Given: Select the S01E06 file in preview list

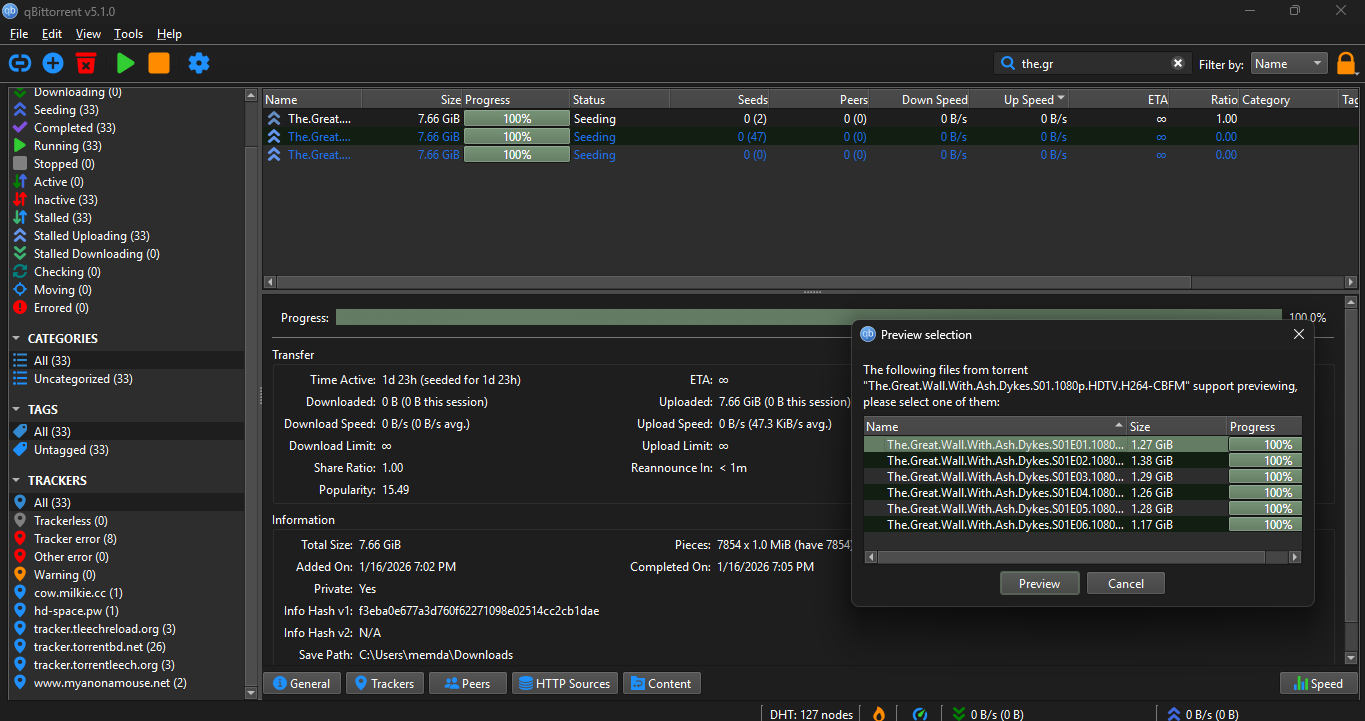Looking at the screenshot, I should coord(1083,525).
